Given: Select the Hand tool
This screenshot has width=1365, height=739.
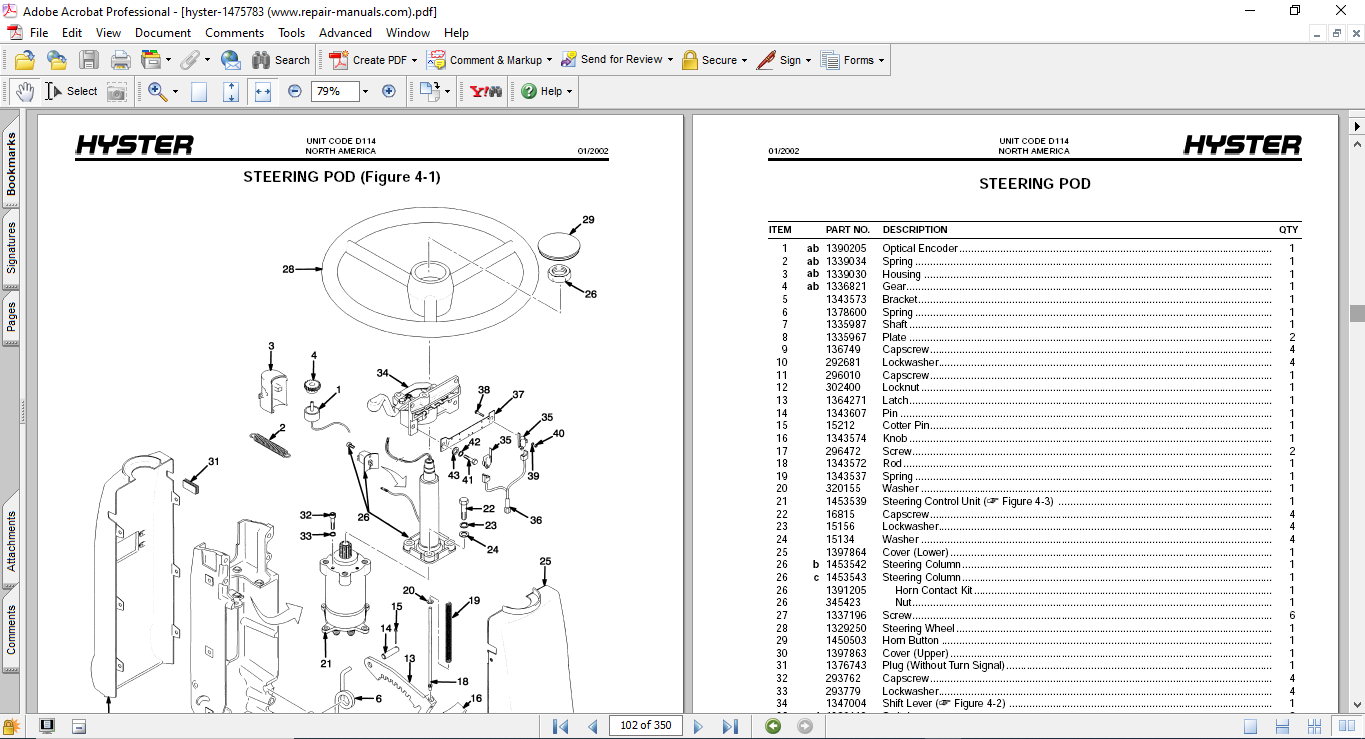Looking at the screenshot, I should tap(24, 92).
